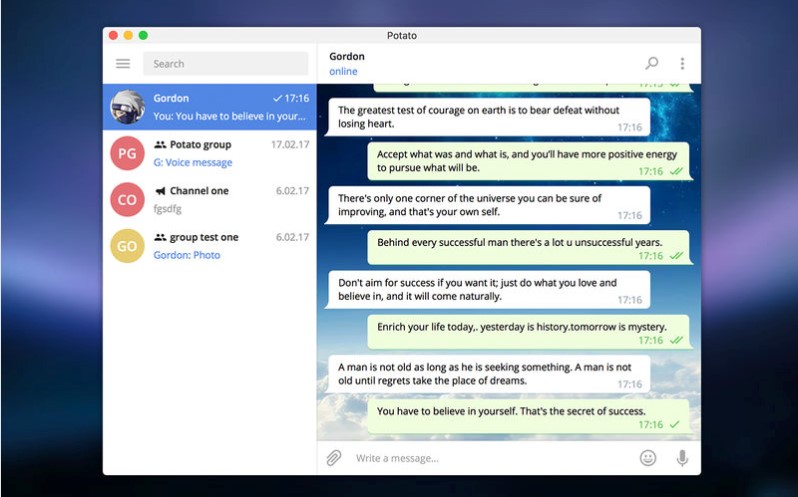Click the PG avatar for Potato group
Screen dimensions: 798x497
click(x=127, y=153)
